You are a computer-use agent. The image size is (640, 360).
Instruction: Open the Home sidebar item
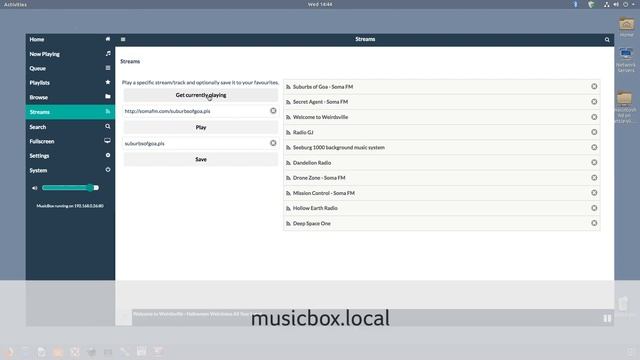pyautogui.click(x=70, y=39)
